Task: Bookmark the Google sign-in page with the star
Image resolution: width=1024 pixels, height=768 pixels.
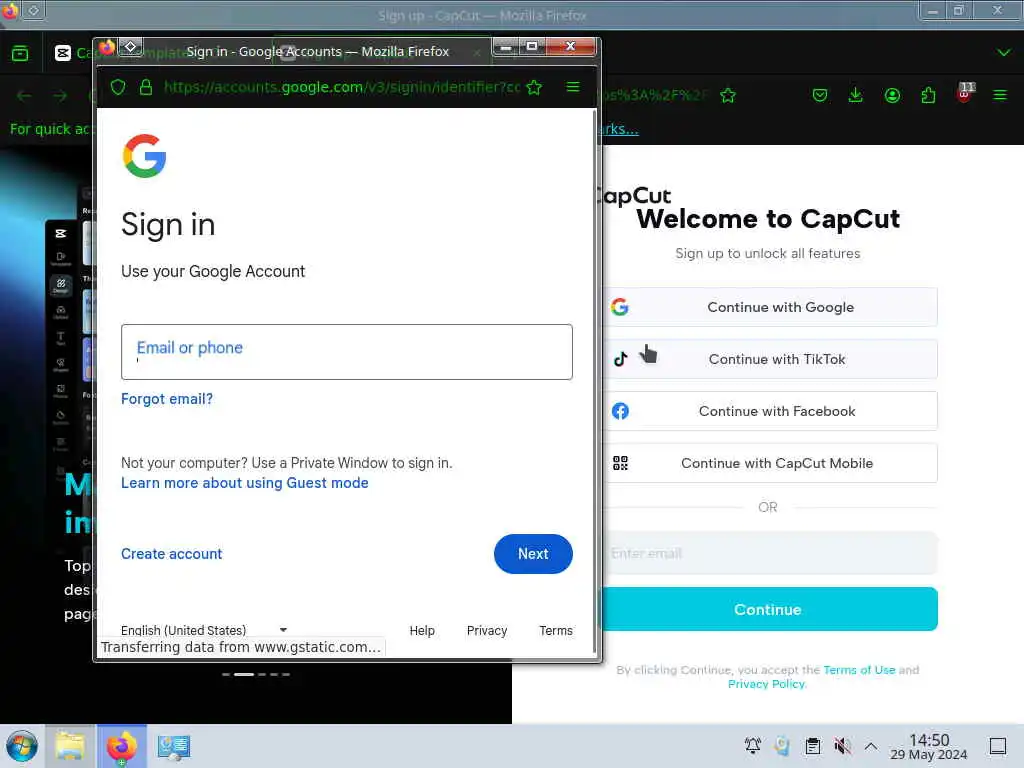Action: pyautogui.click(x=534, y=88)
